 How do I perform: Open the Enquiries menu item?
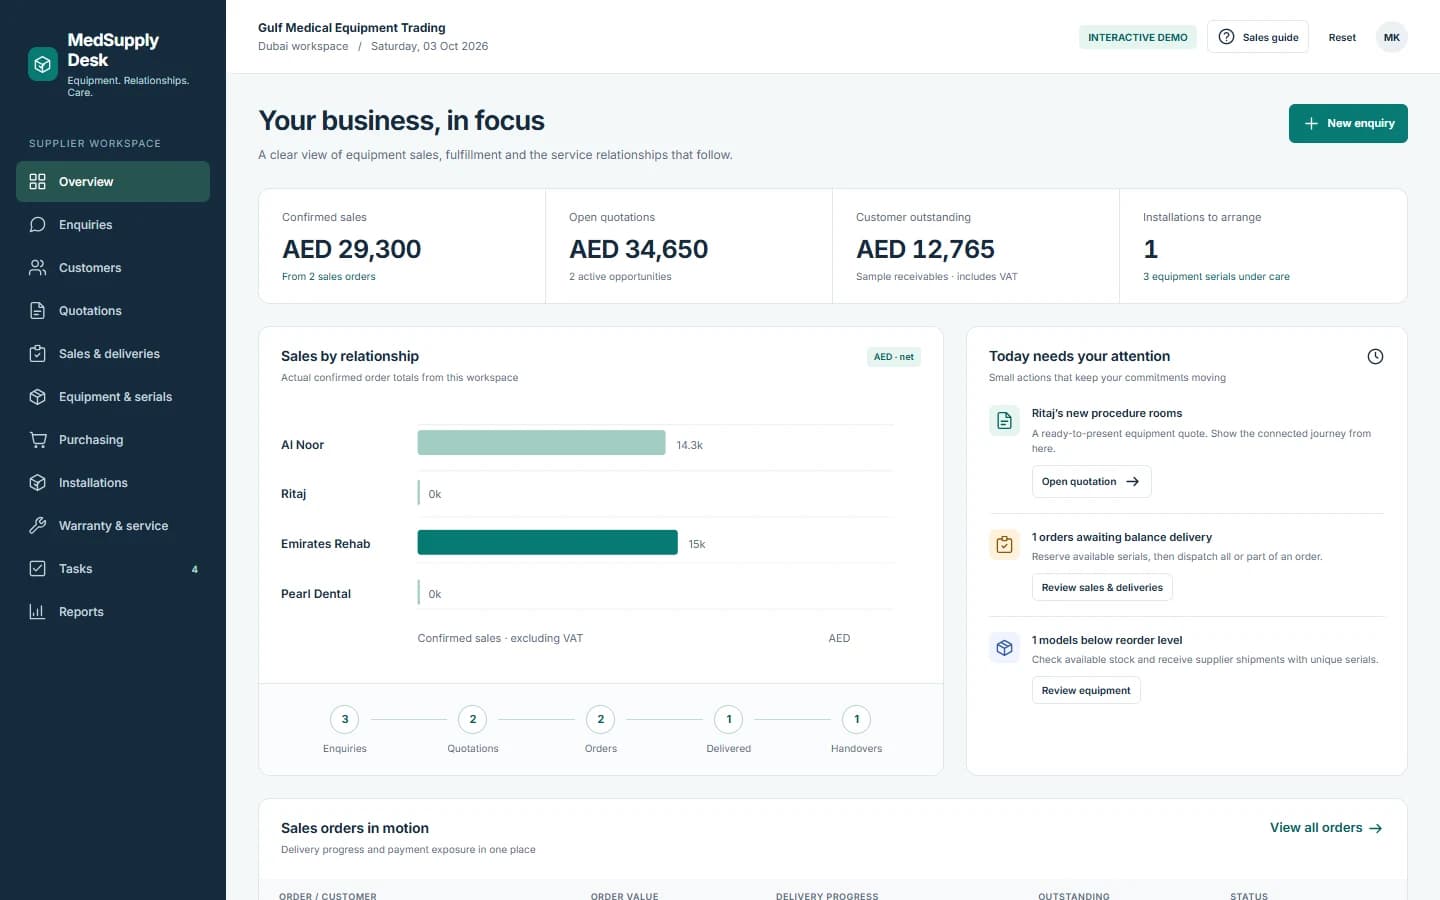click(113, 225)
